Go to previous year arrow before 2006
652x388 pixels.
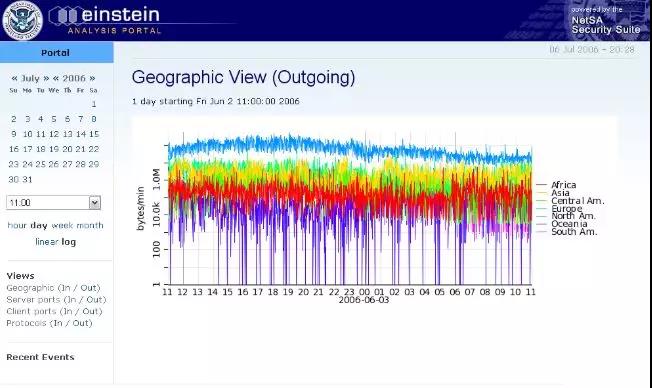[56, 78]
